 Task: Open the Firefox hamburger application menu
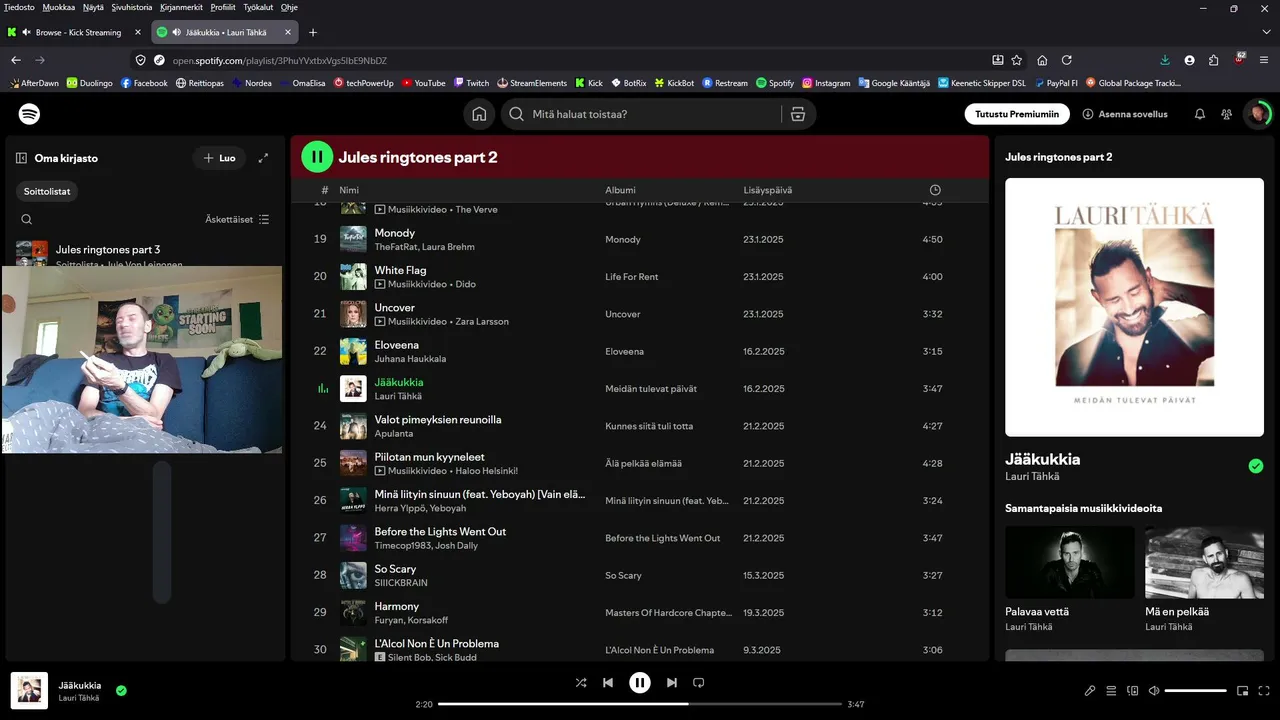pyautogui.click(x=1265, y=60)
